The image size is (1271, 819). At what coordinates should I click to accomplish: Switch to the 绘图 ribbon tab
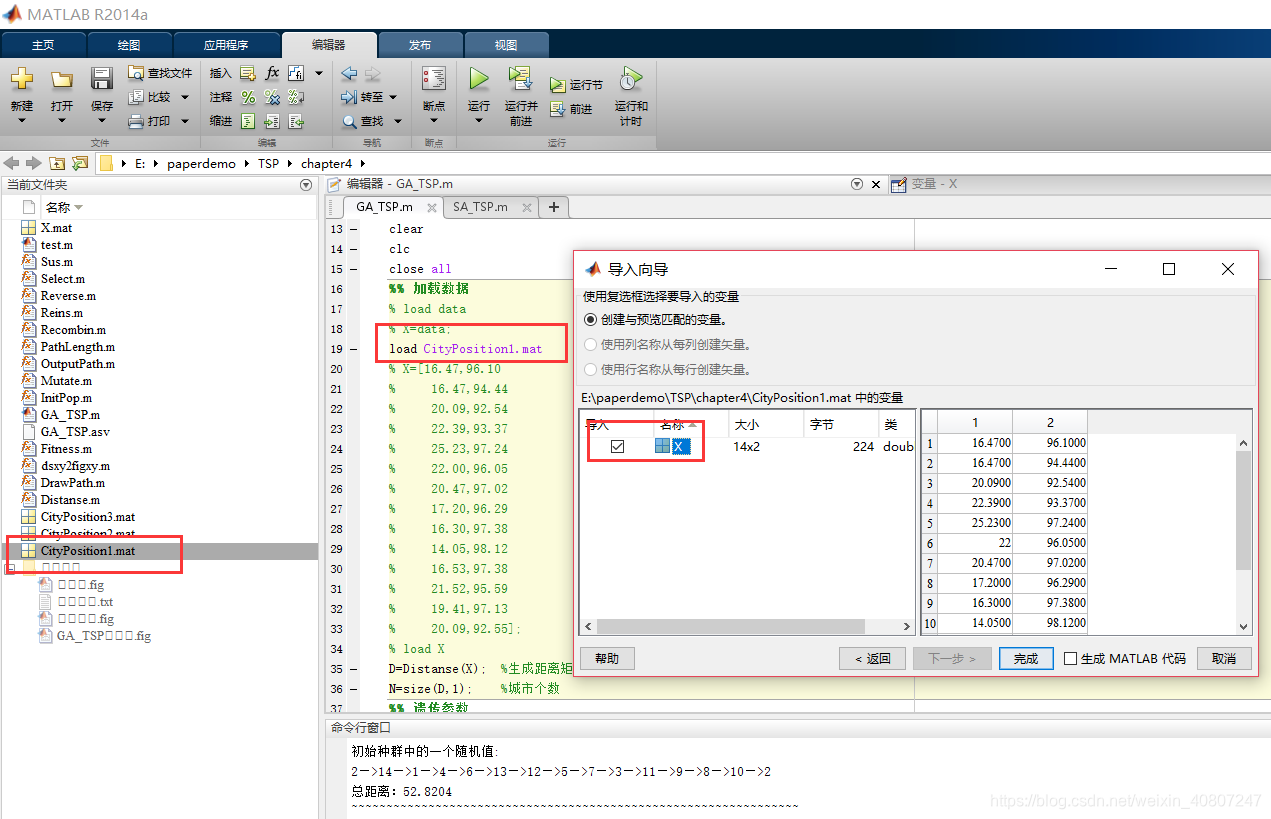click(129, 45)
